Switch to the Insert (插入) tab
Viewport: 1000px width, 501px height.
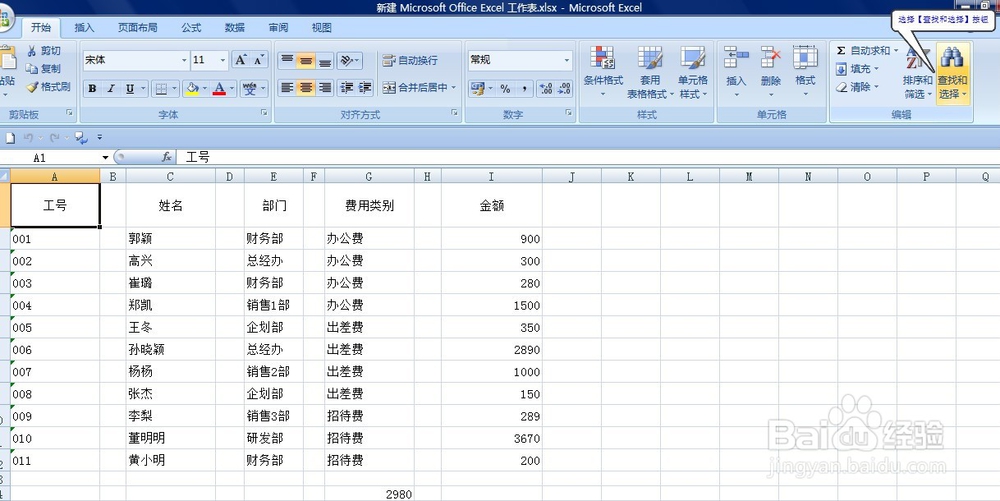tap(84, 27)
